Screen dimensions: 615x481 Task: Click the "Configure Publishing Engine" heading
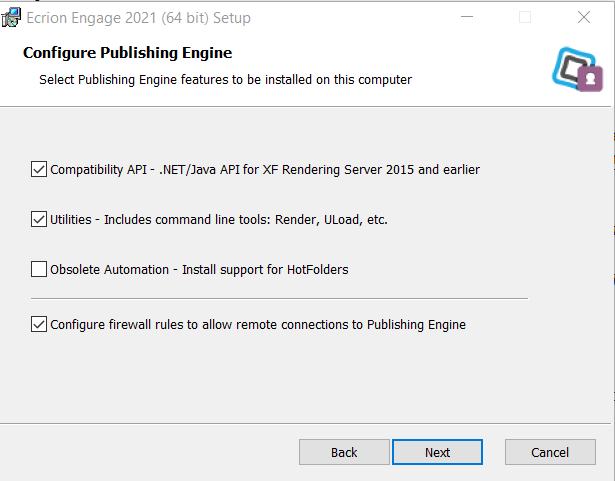click(x=127, y=53)
